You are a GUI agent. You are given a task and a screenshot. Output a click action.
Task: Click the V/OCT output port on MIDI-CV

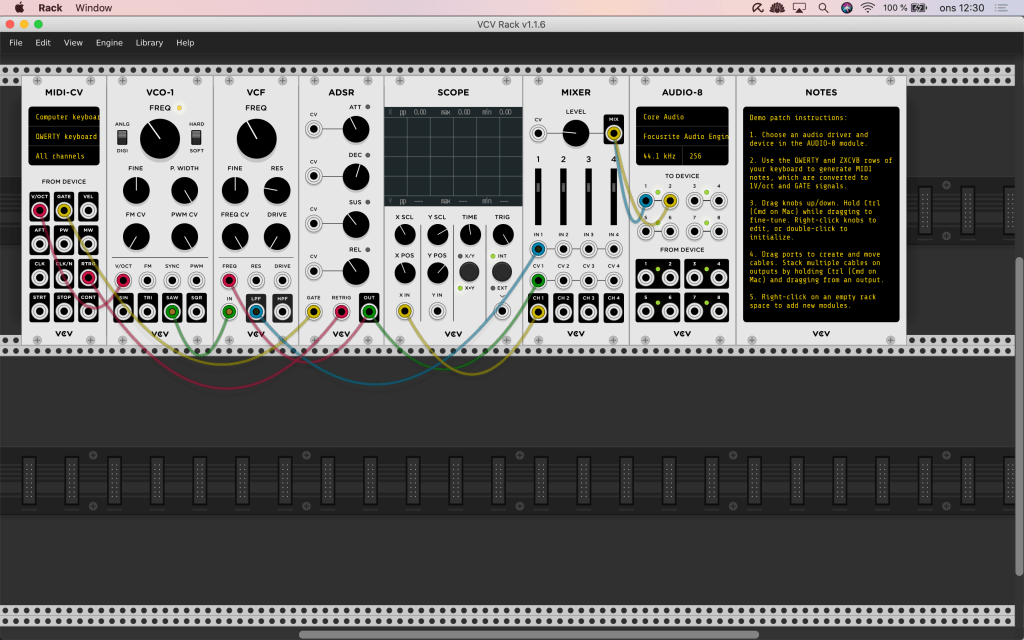(x=40, y=210)
